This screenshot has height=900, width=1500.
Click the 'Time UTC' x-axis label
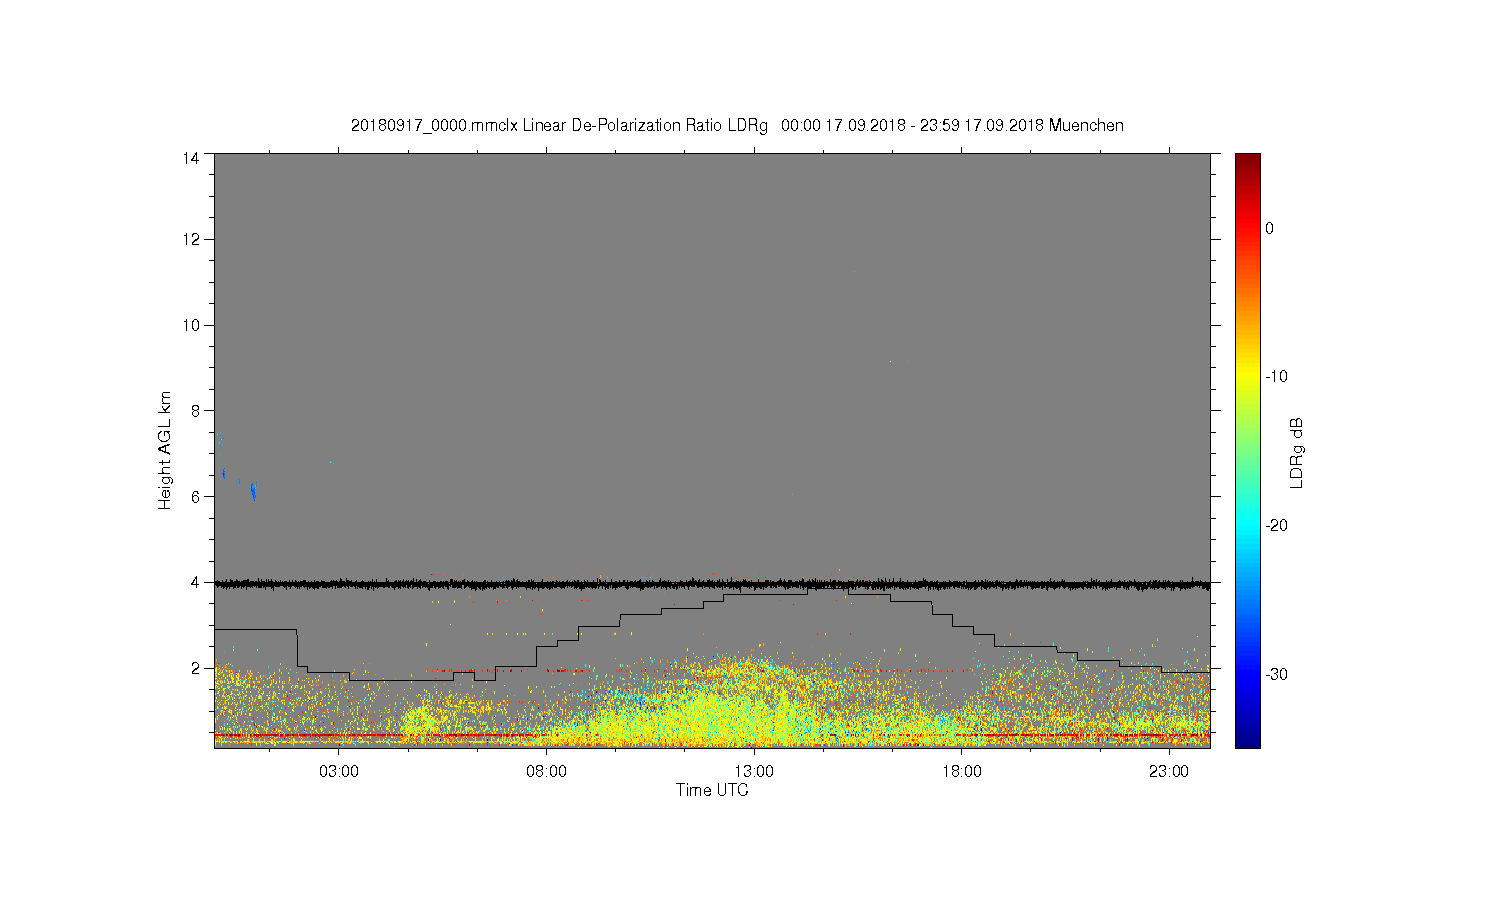point(712,790)
